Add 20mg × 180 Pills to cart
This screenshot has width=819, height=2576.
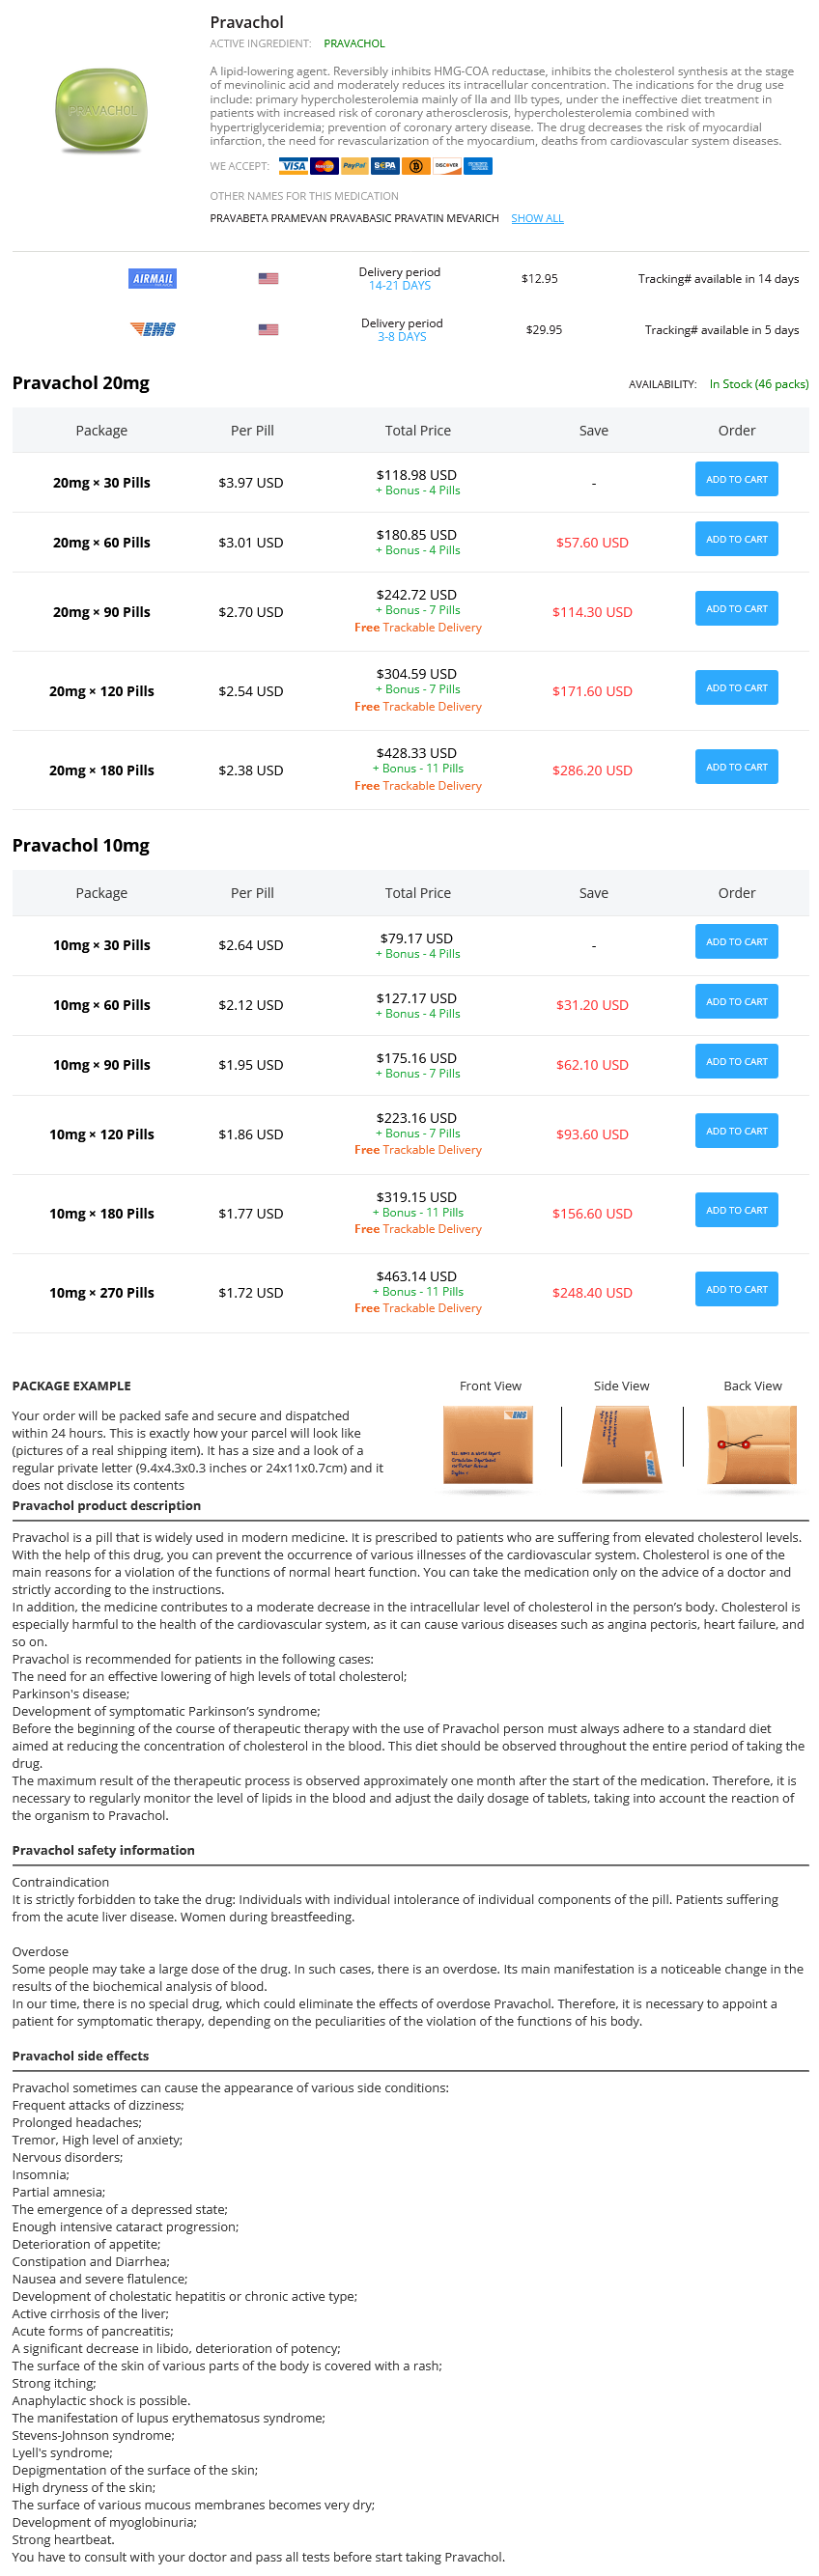(736, 767)
